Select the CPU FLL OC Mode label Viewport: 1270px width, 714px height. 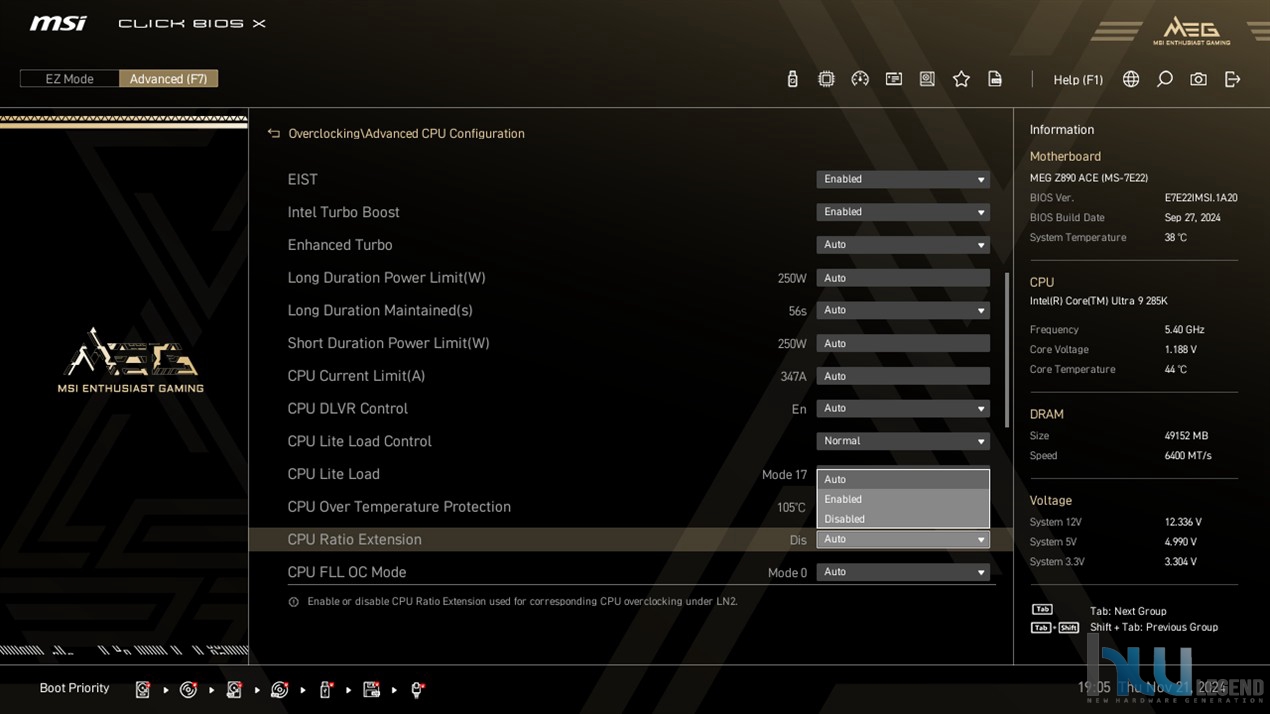click(x=347, y=572)
